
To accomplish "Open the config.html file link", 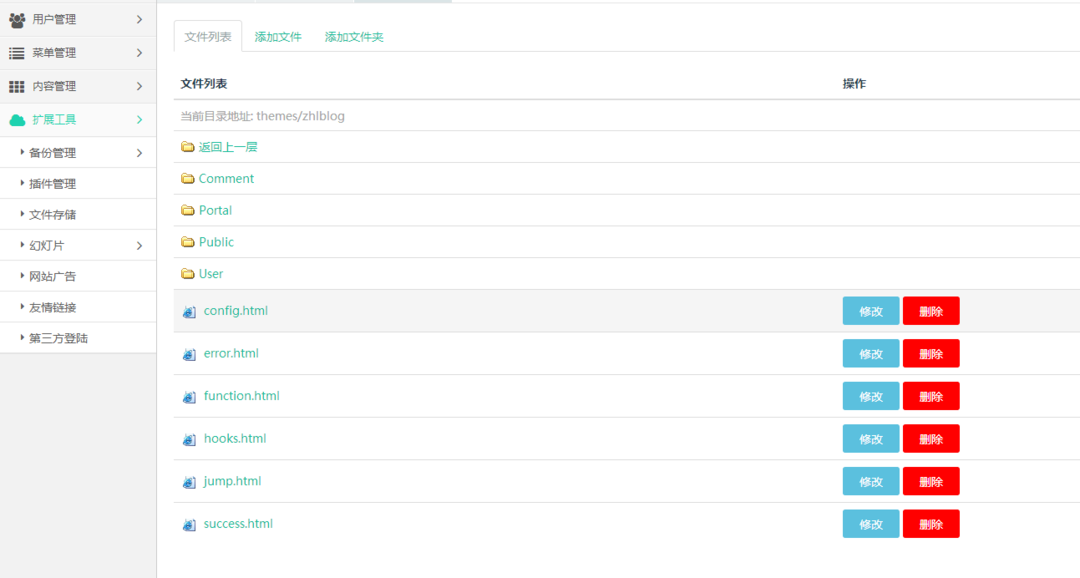I will point(236,311).
